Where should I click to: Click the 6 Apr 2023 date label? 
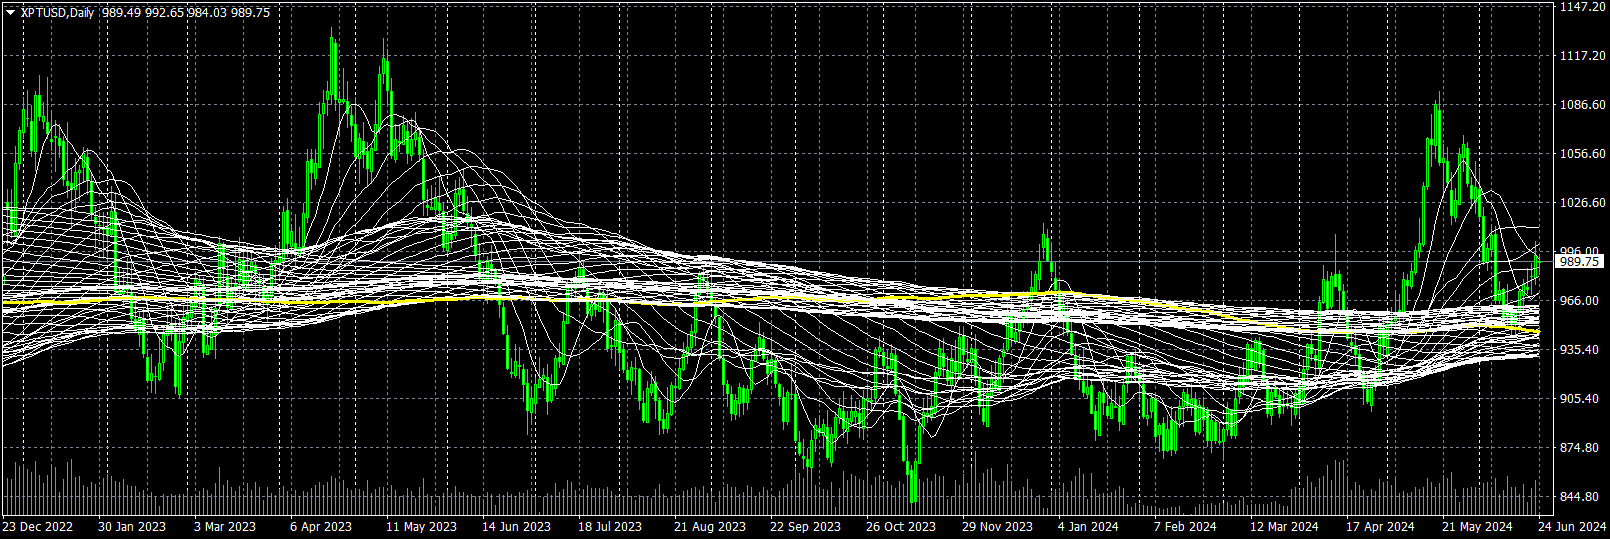(321, 527)
